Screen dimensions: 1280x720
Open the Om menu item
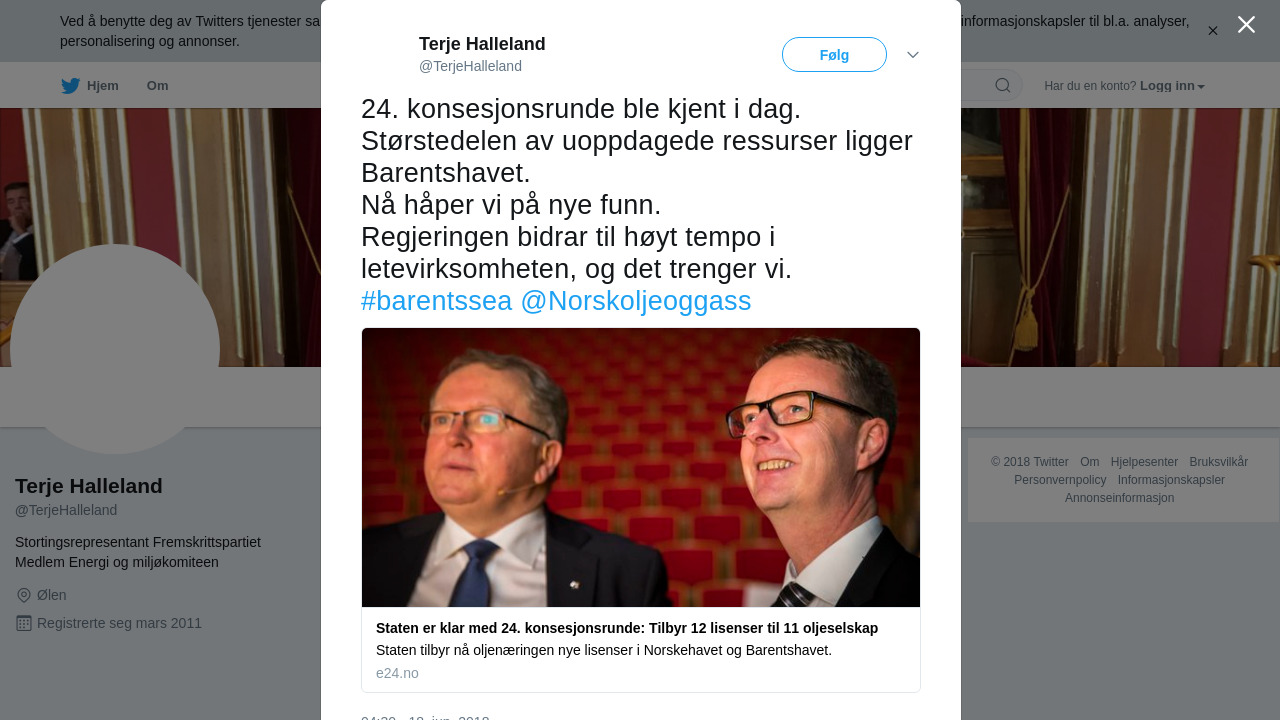[157, 86]
